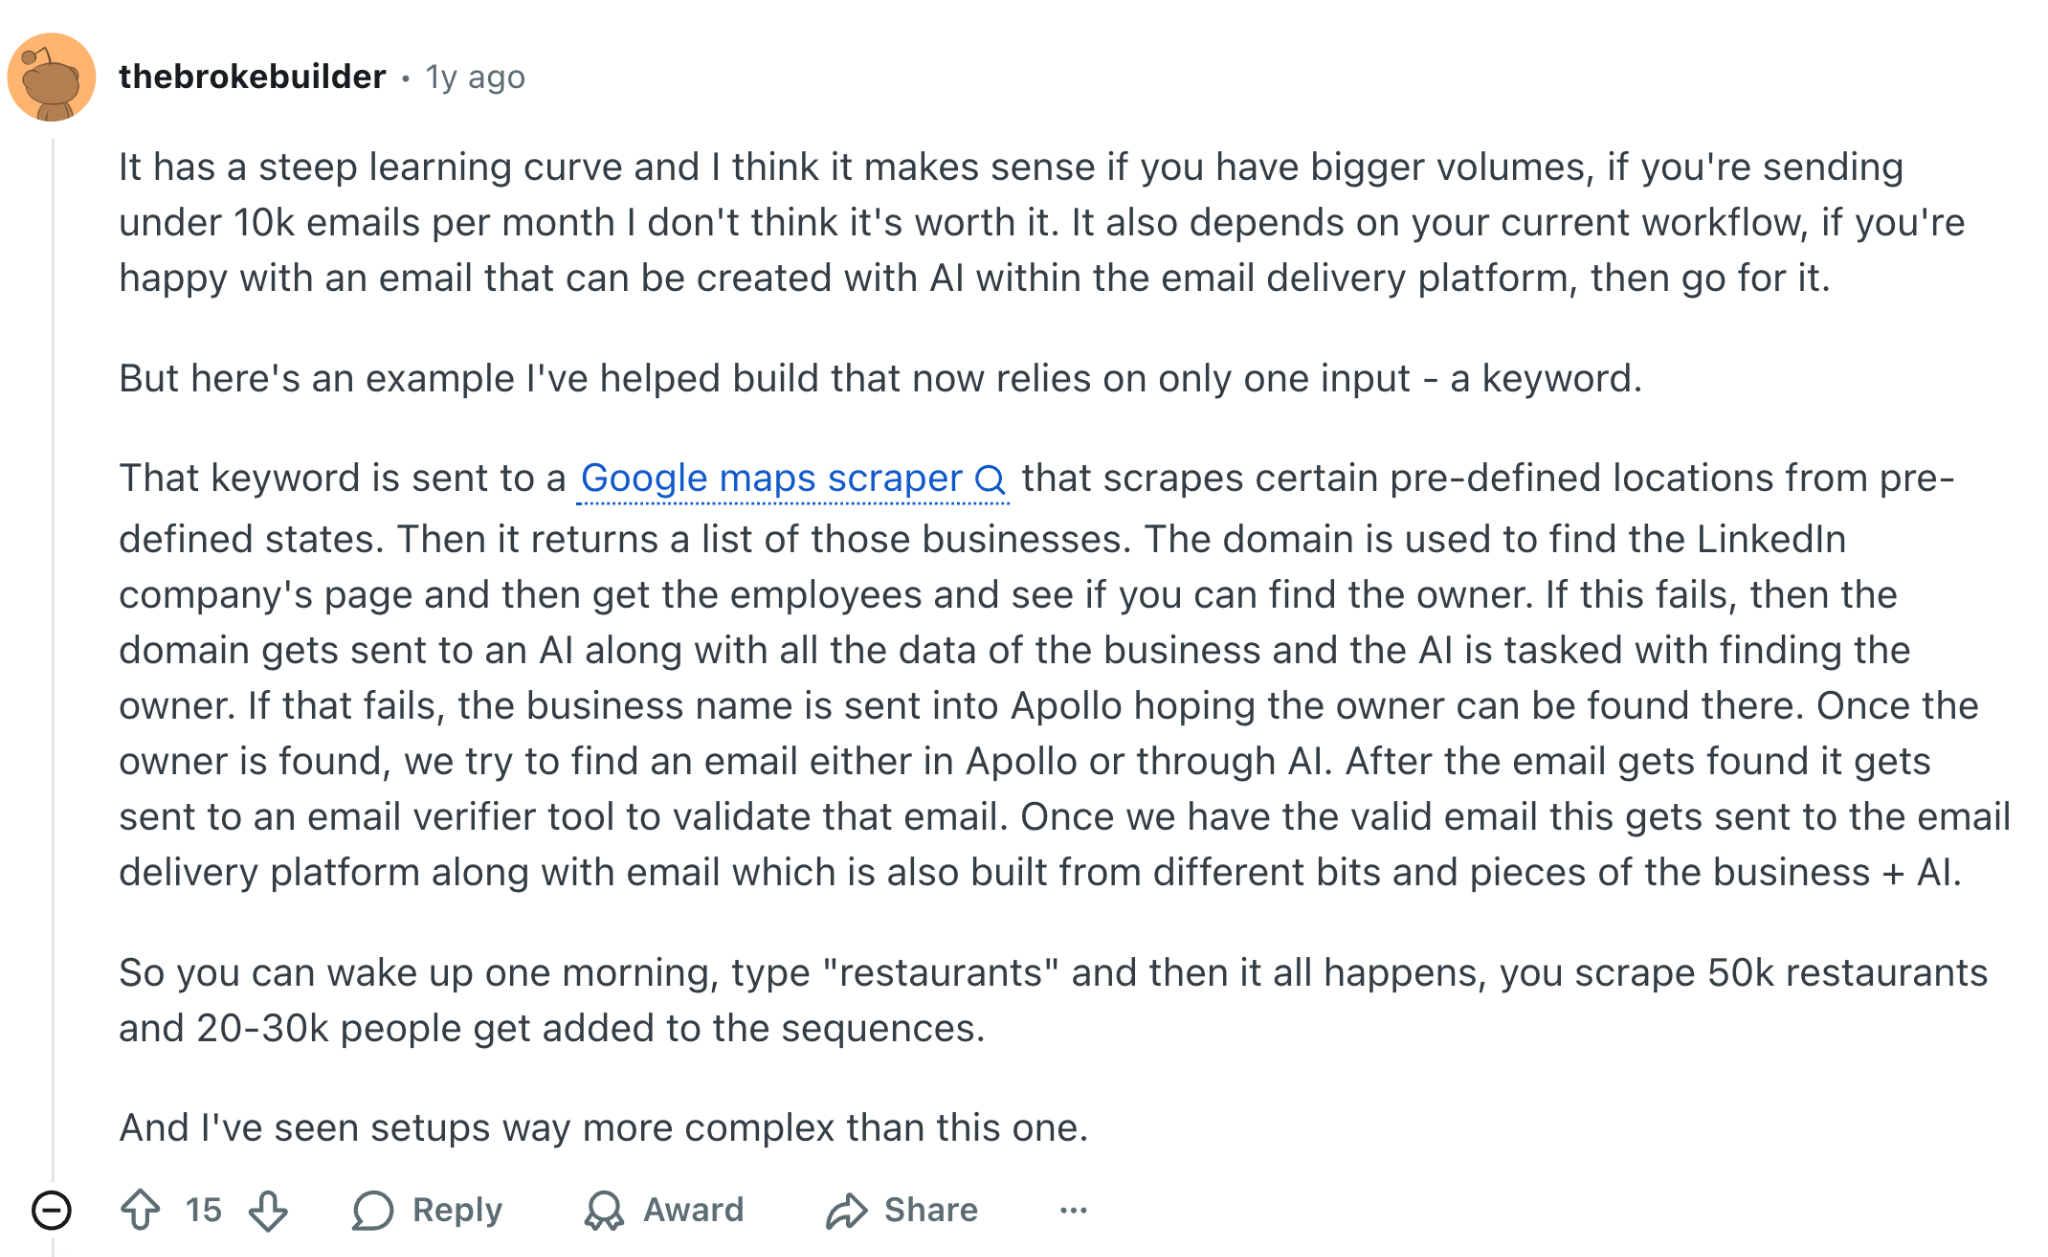This screenshot has width=2048, height=1257.
Task: Open the thebrokebuilder user profile name
Action: pyautogui.click(x=252, y=77)
